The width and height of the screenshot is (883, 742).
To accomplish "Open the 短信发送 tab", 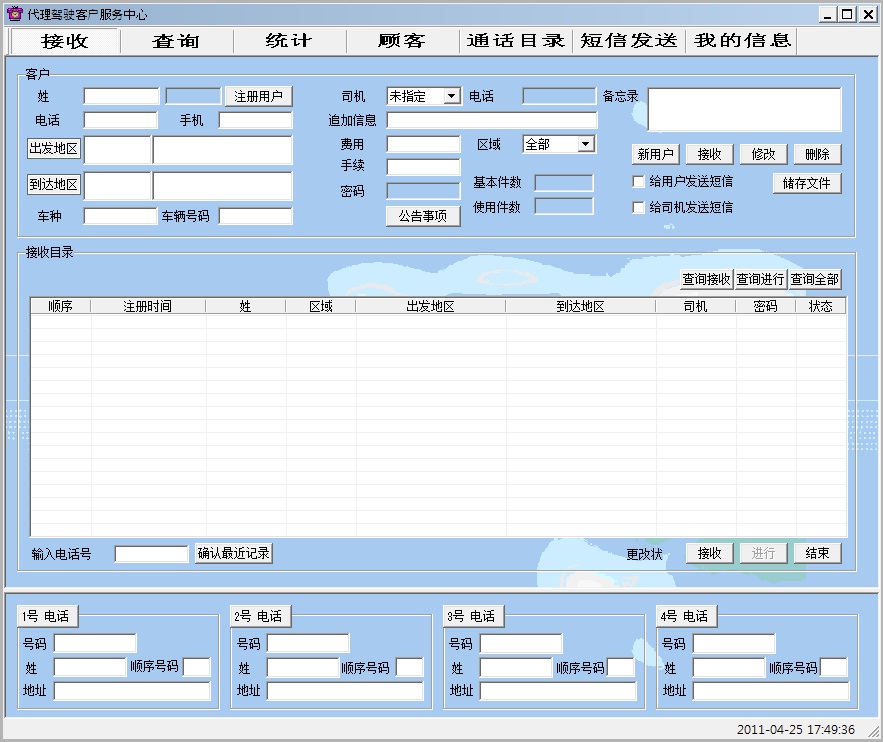I will click(x=628, y=41).
